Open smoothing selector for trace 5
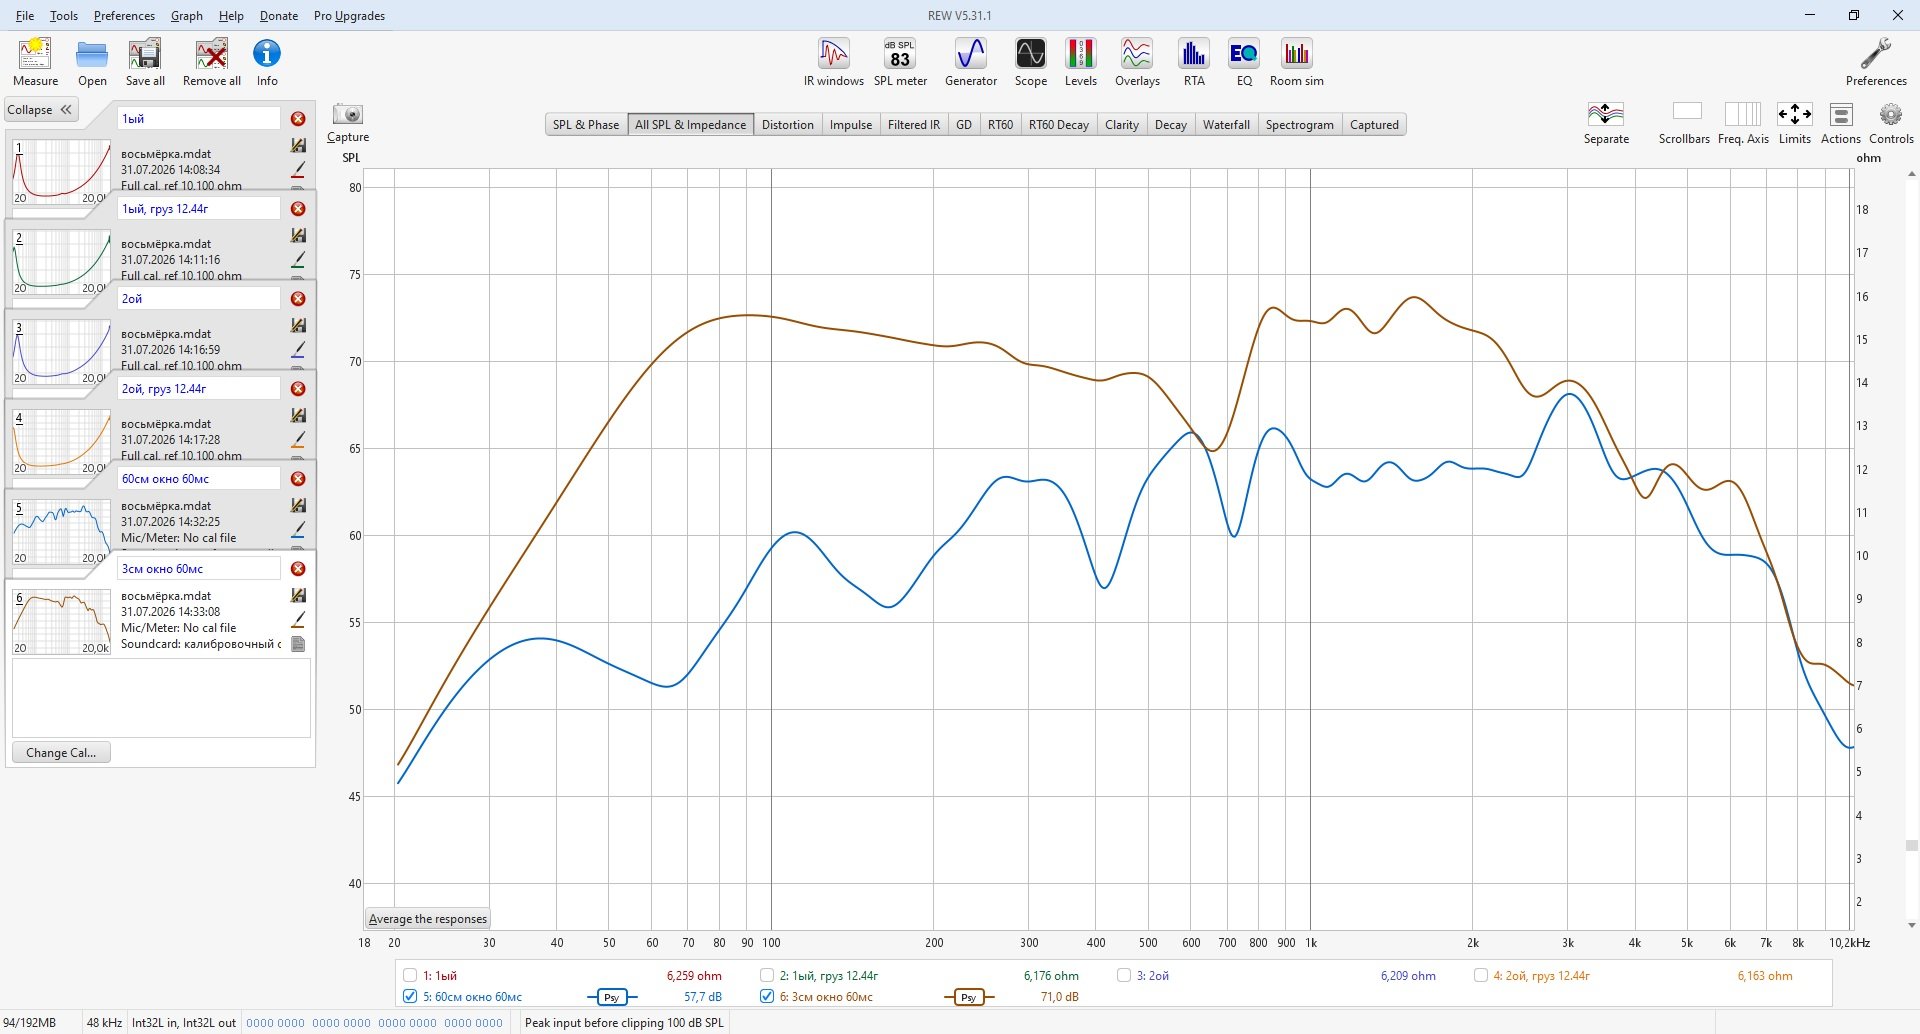Screen dimensions: 1920x1034 coord(611,997)
